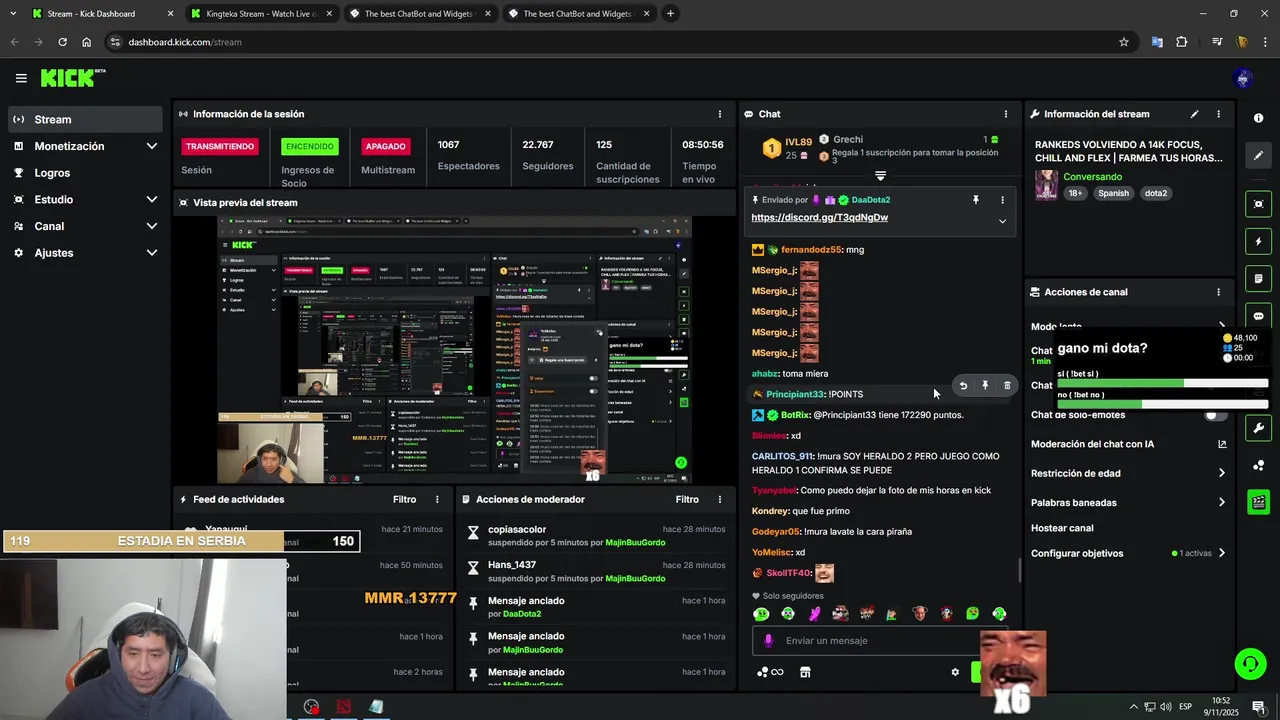Open the hamburger menu beside the Kick logo

pos(21,78)
